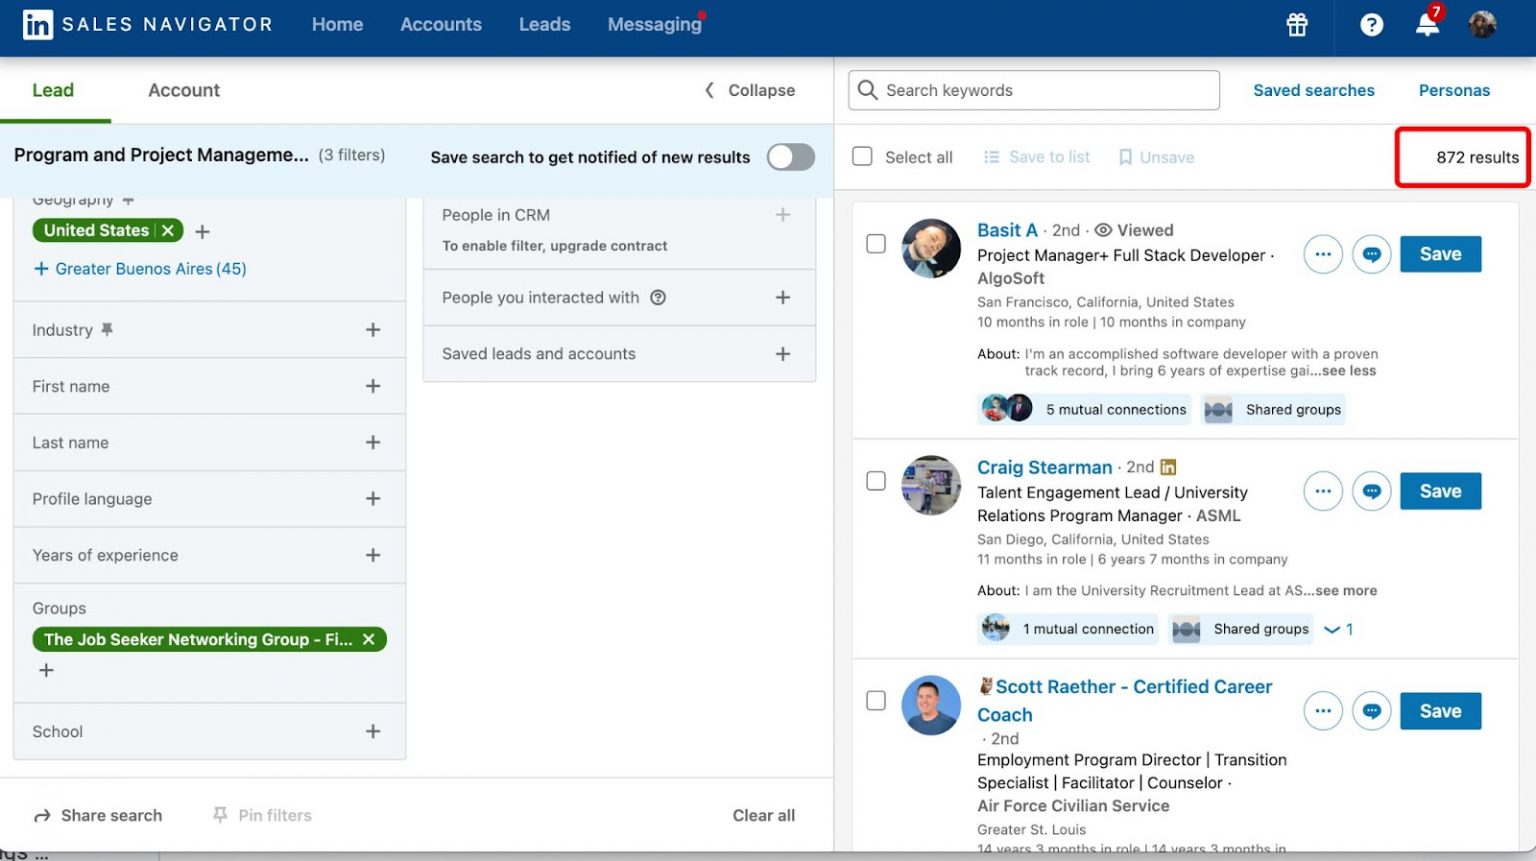This screenshot has width=1536, height=861.
Task: Check the checkbox next to Craig Stearman
Action: pos(876,481)
